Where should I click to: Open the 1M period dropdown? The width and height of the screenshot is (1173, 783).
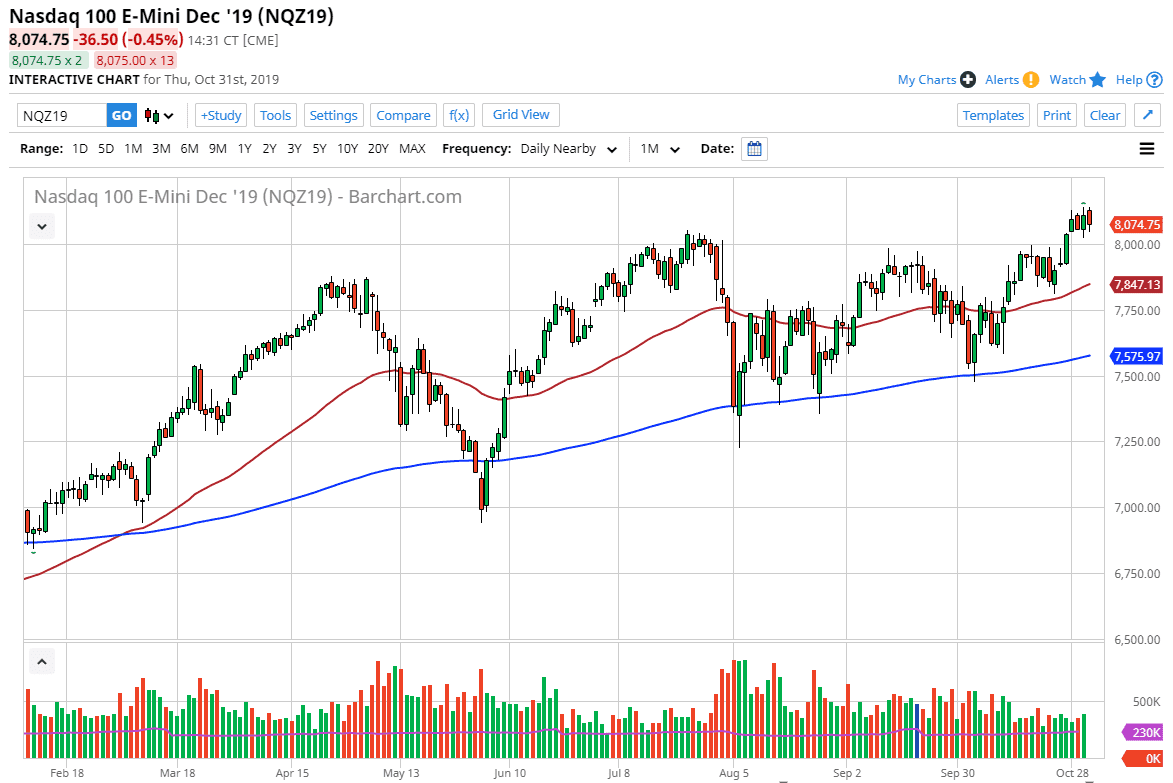coord(660,149)
